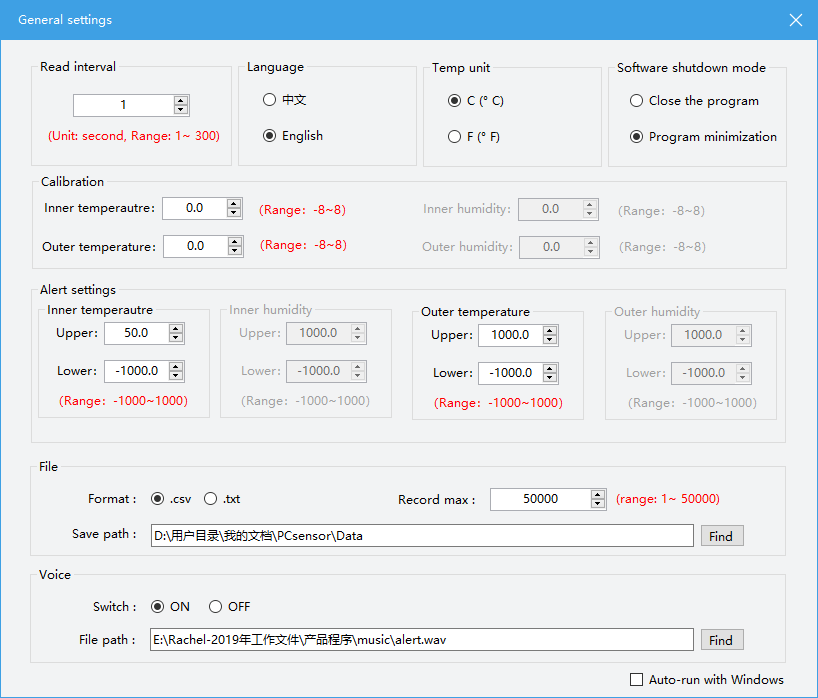Increase Read interval with the up arrow
This screenshot has height=698, width=818.
pos(181,101)
